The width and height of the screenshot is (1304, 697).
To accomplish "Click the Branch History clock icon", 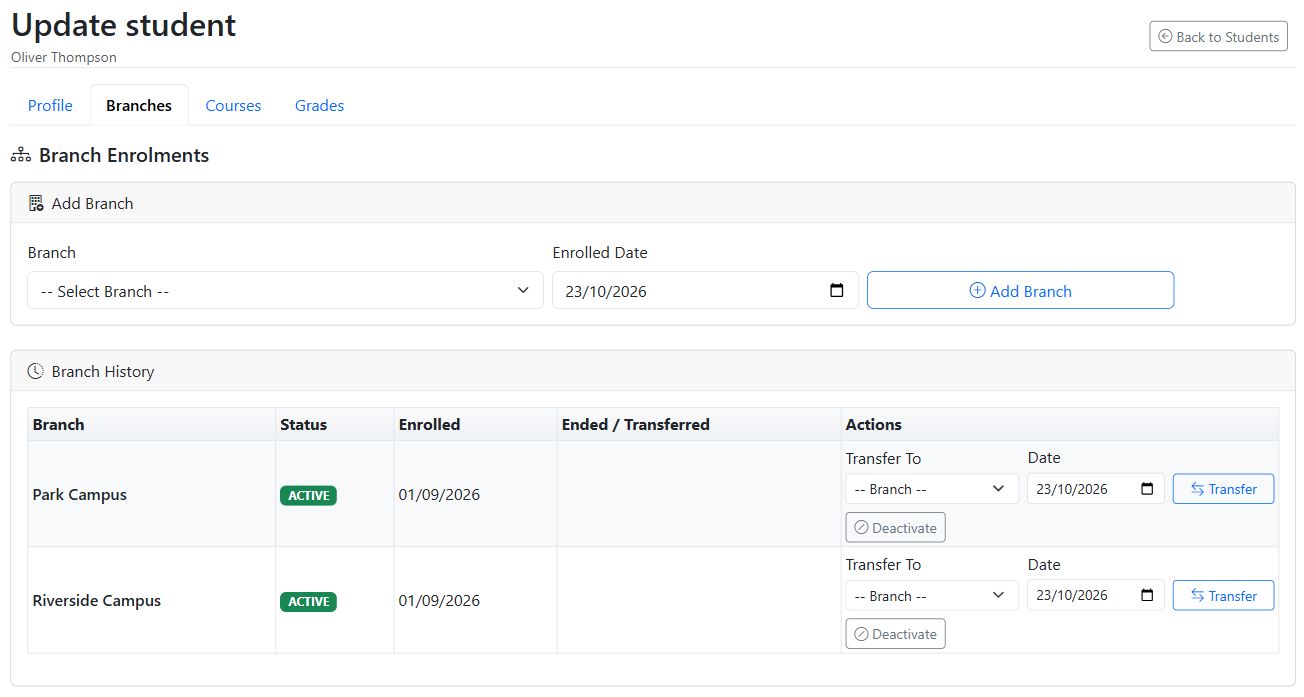I will tap(36, 371).
